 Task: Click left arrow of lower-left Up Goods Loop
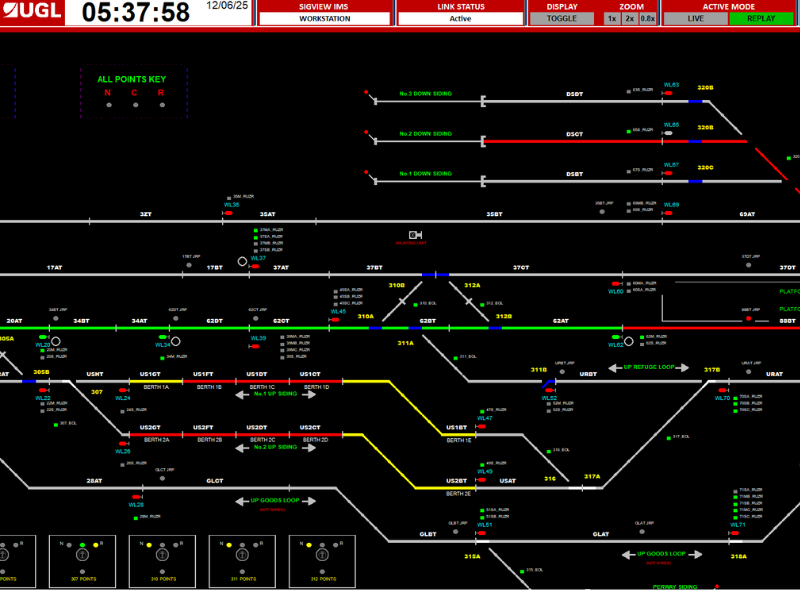pos(242,501)
